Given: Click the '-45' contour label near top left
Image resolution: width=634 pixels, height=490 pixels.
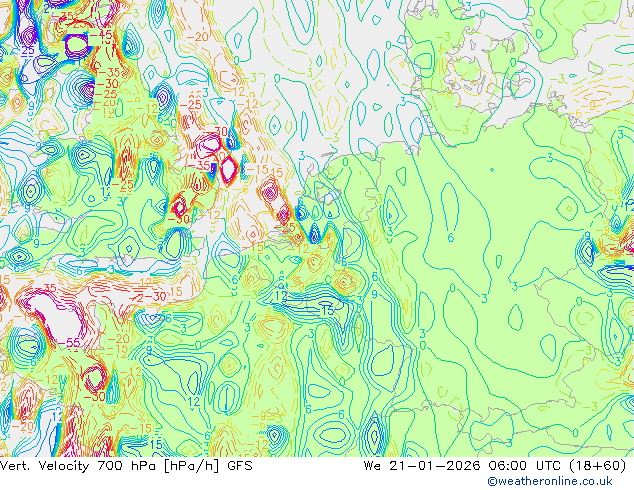Looking at the screenshot, I should (x=101, y=36).
